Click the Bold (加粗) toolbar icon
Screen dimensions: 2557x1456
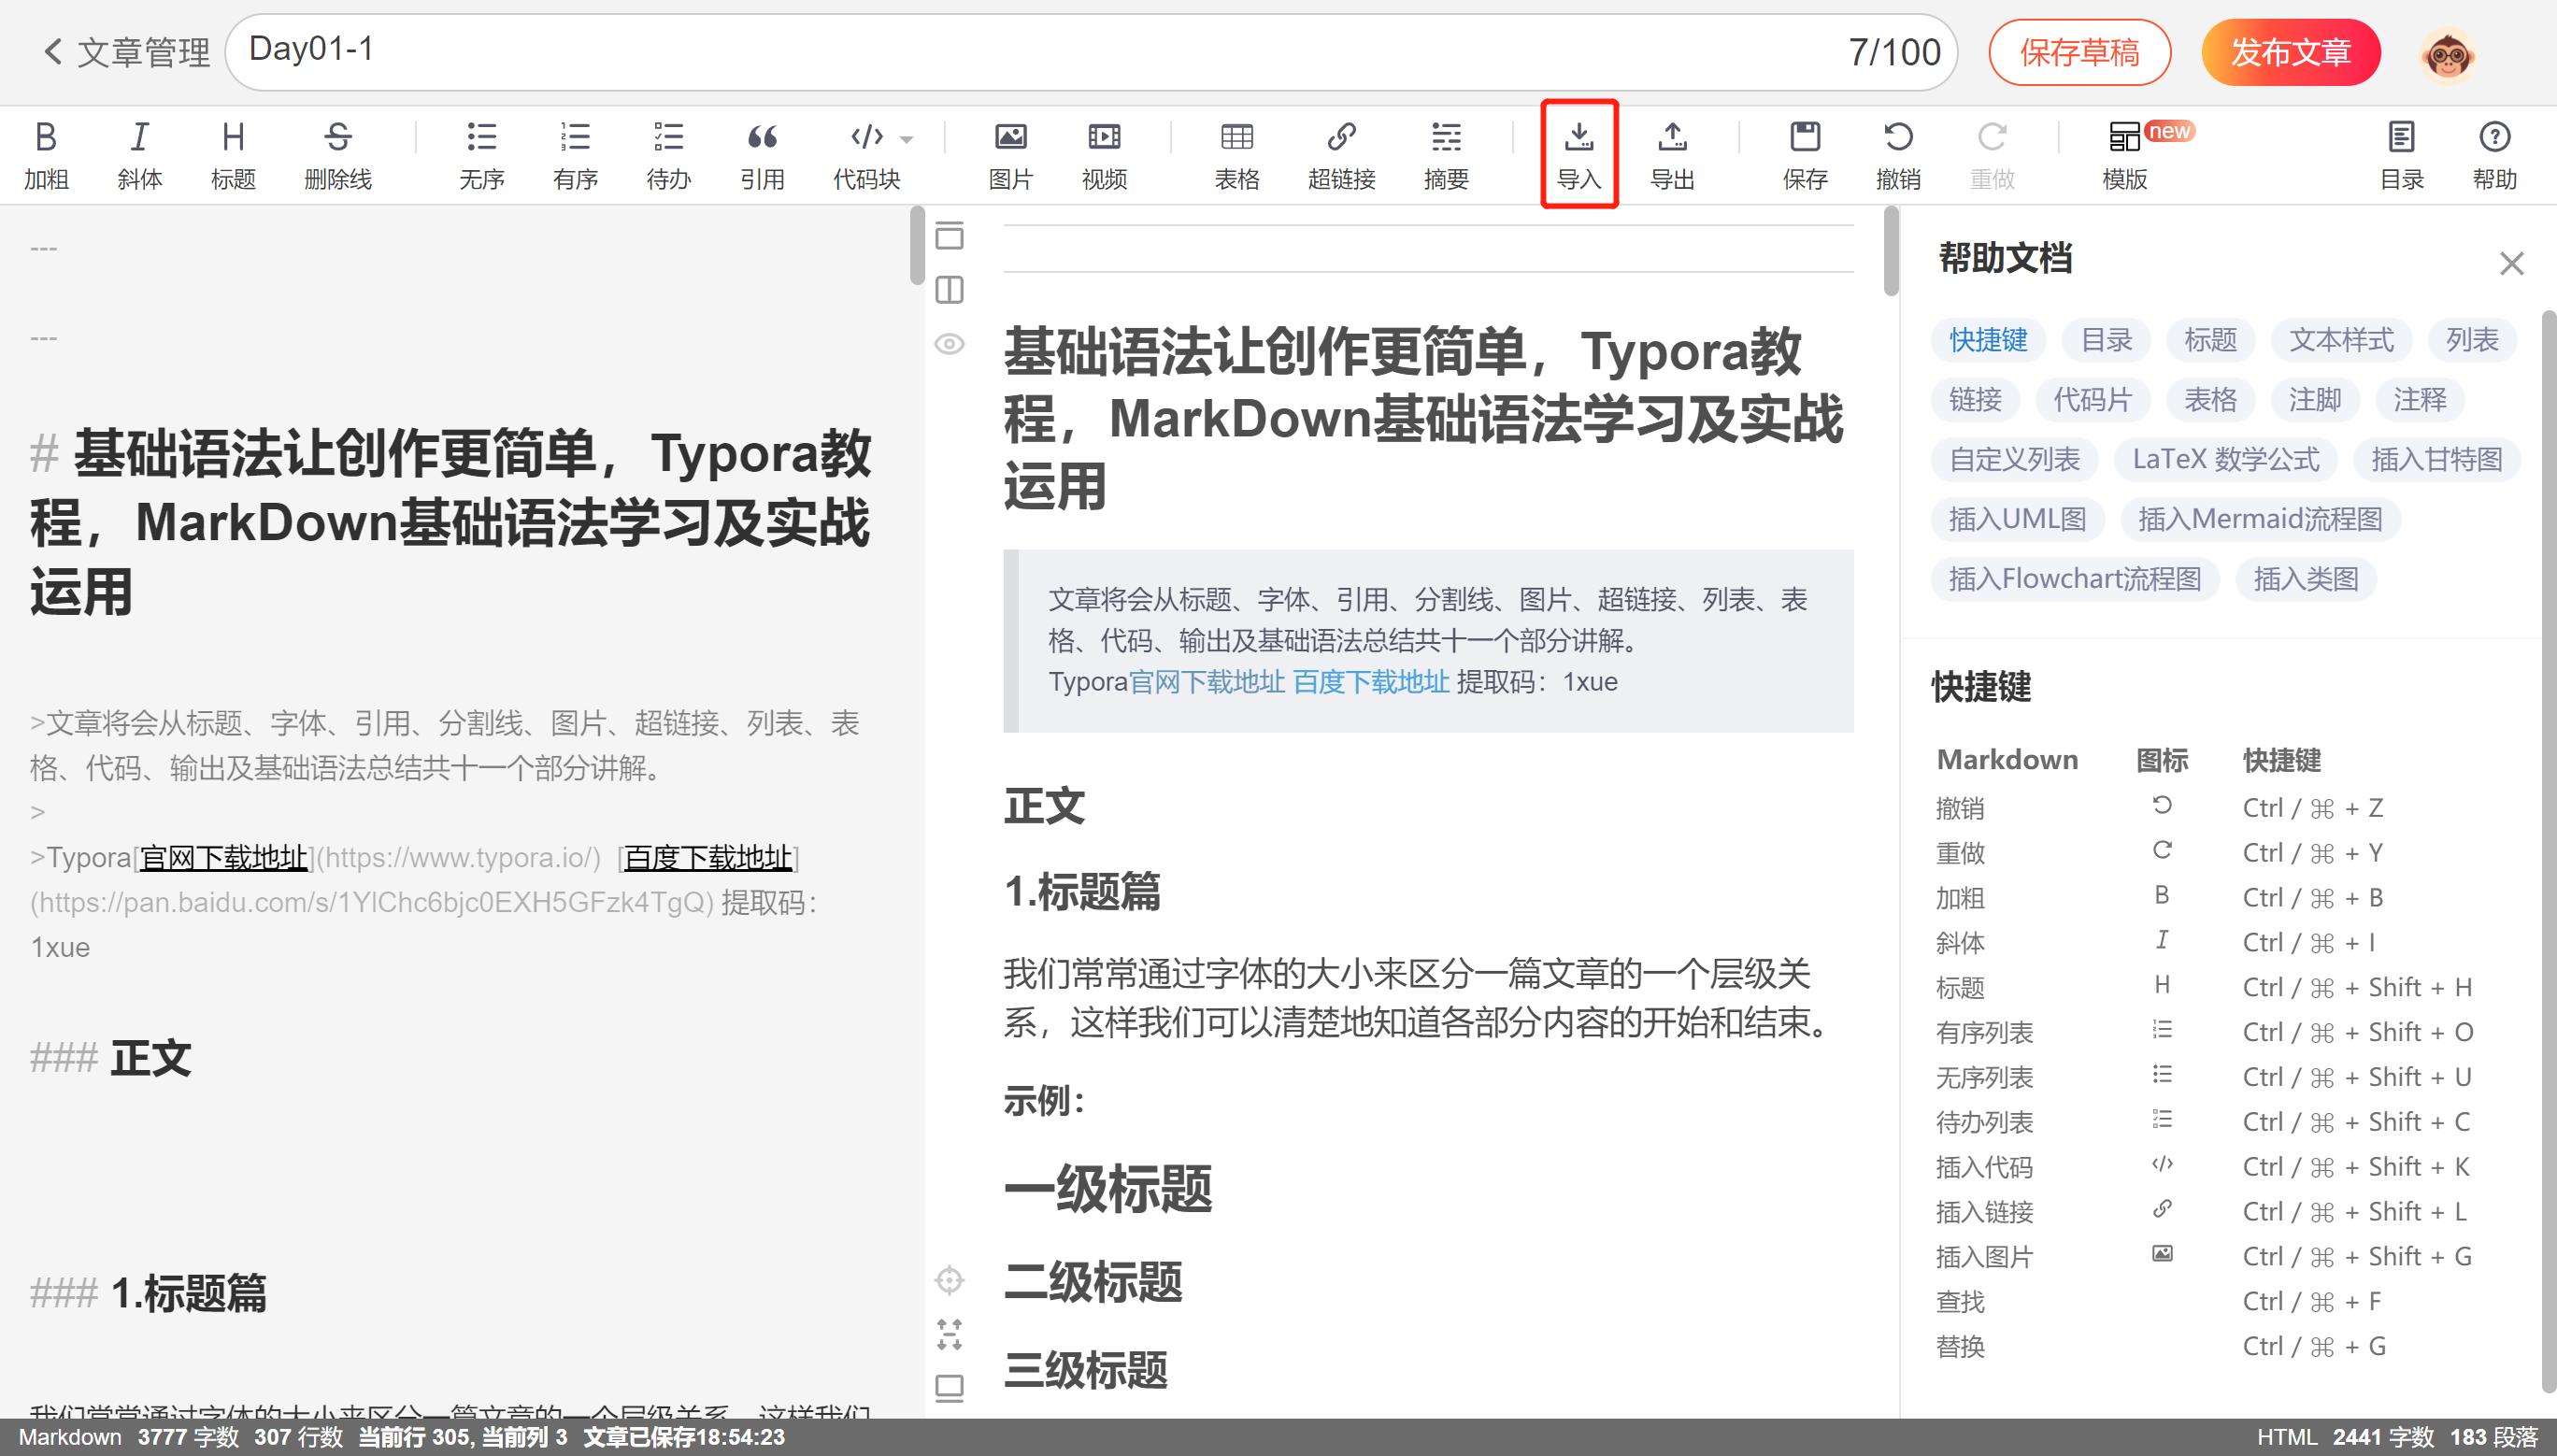click(x=46, y=138)
